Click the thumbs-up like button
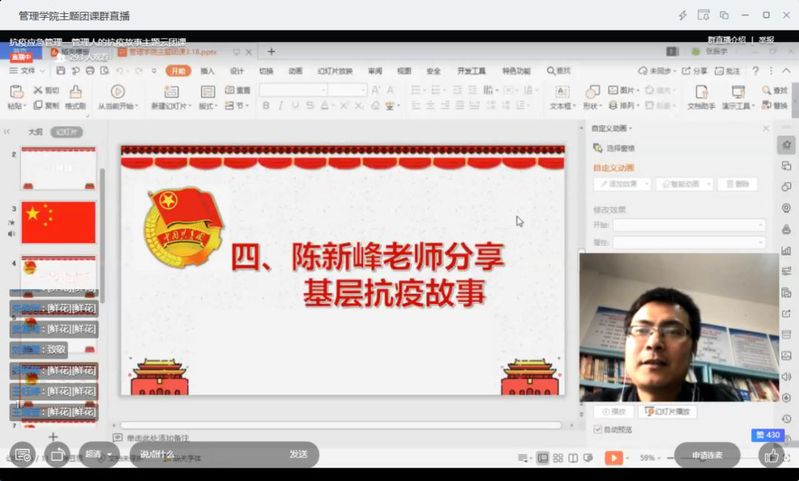The height and width of the screenshot is (481, 799). (x=771, y=455)
